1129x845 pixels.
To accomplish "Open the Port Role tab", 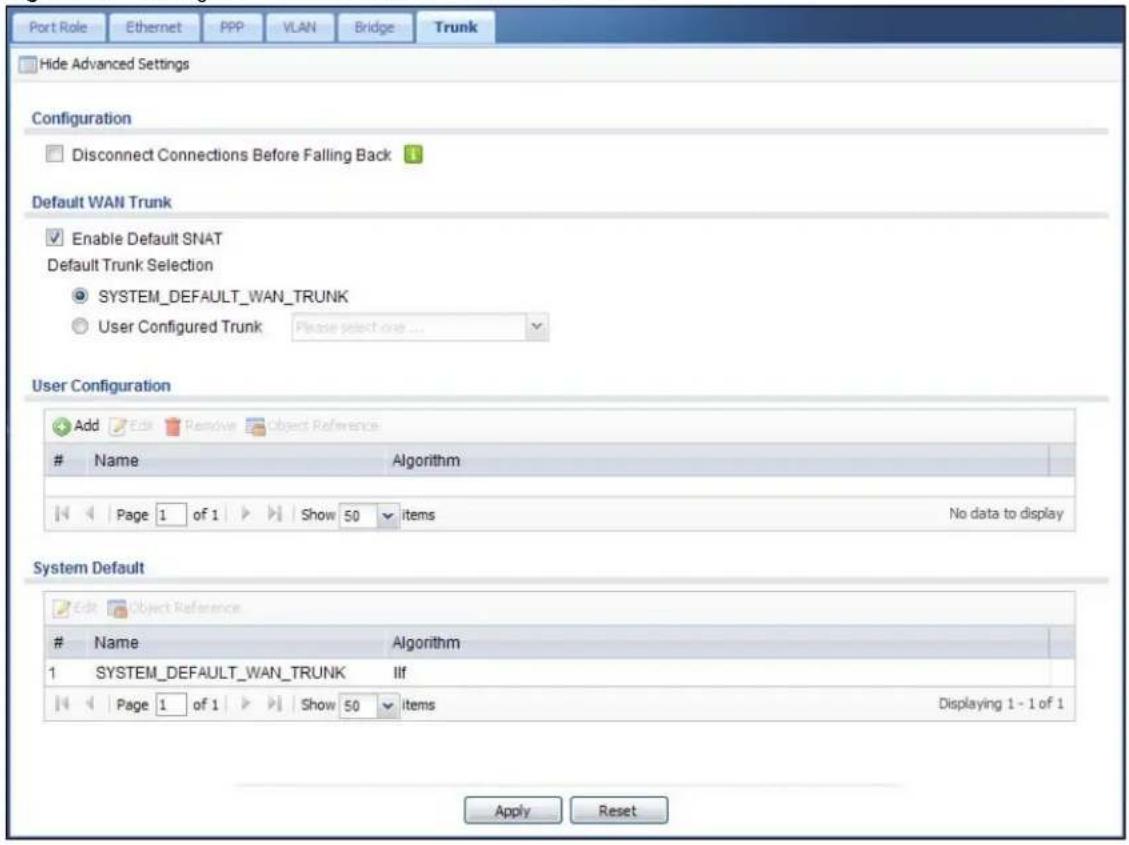I will click(58, 27).
